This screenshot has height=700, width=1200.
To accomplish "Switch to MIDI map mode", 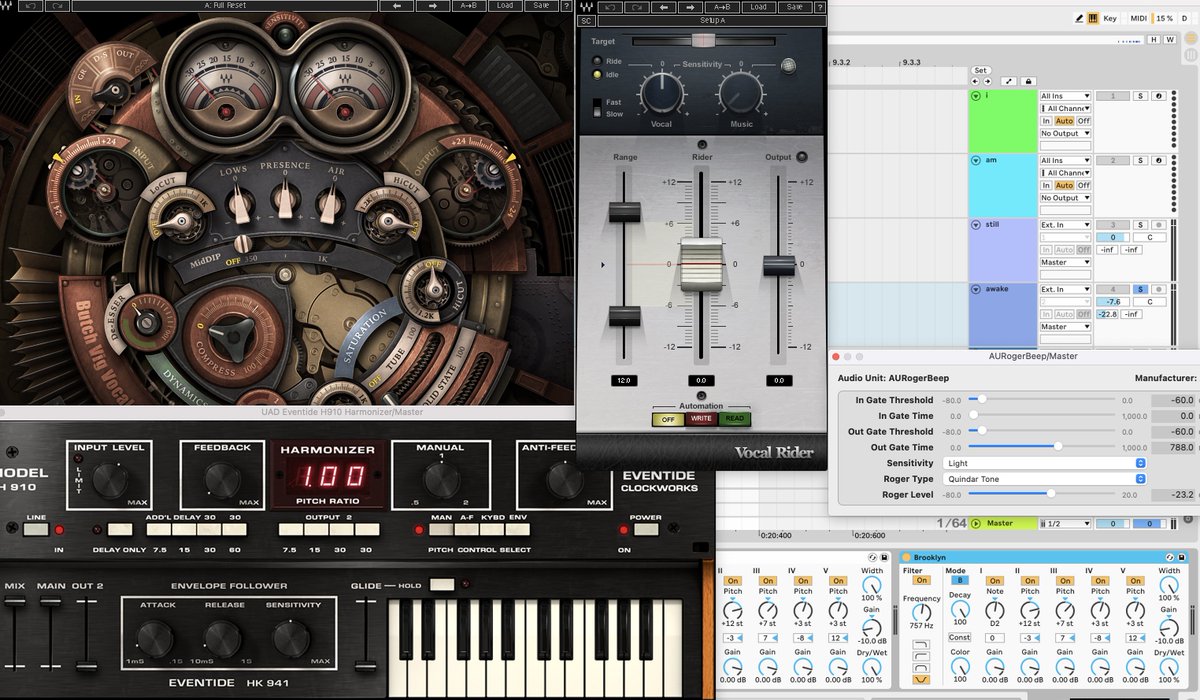I will pos(1139,18).
